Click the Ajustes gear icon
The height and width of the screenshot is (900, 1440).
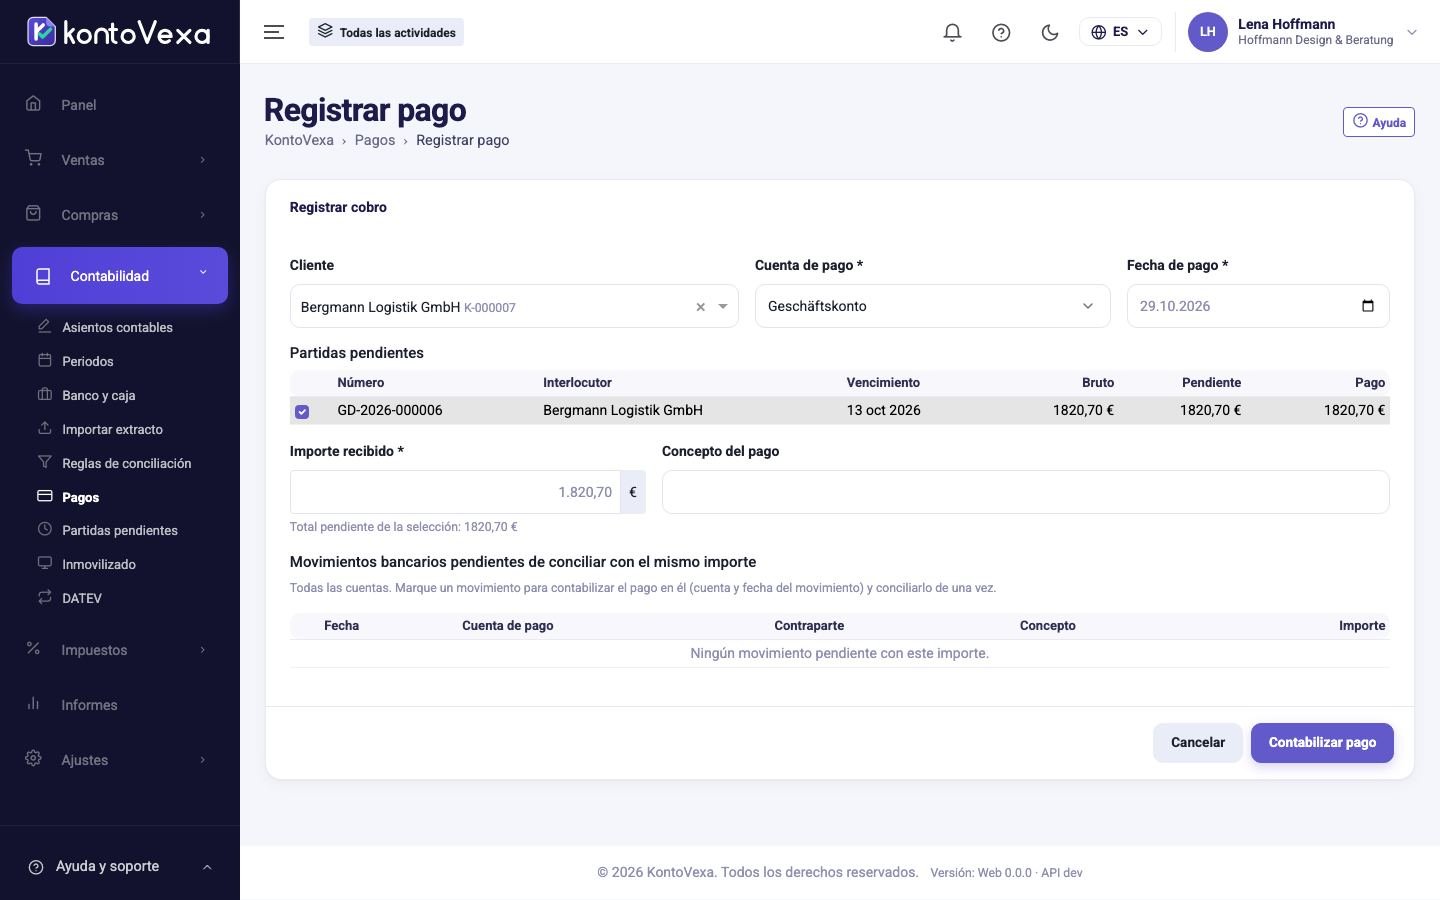click(33, 759)
